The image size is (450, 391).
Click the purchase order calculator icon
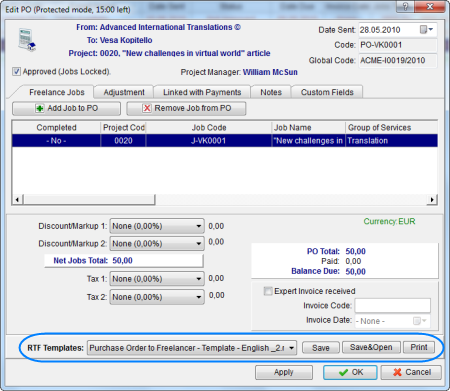click(x=27, y=40)
